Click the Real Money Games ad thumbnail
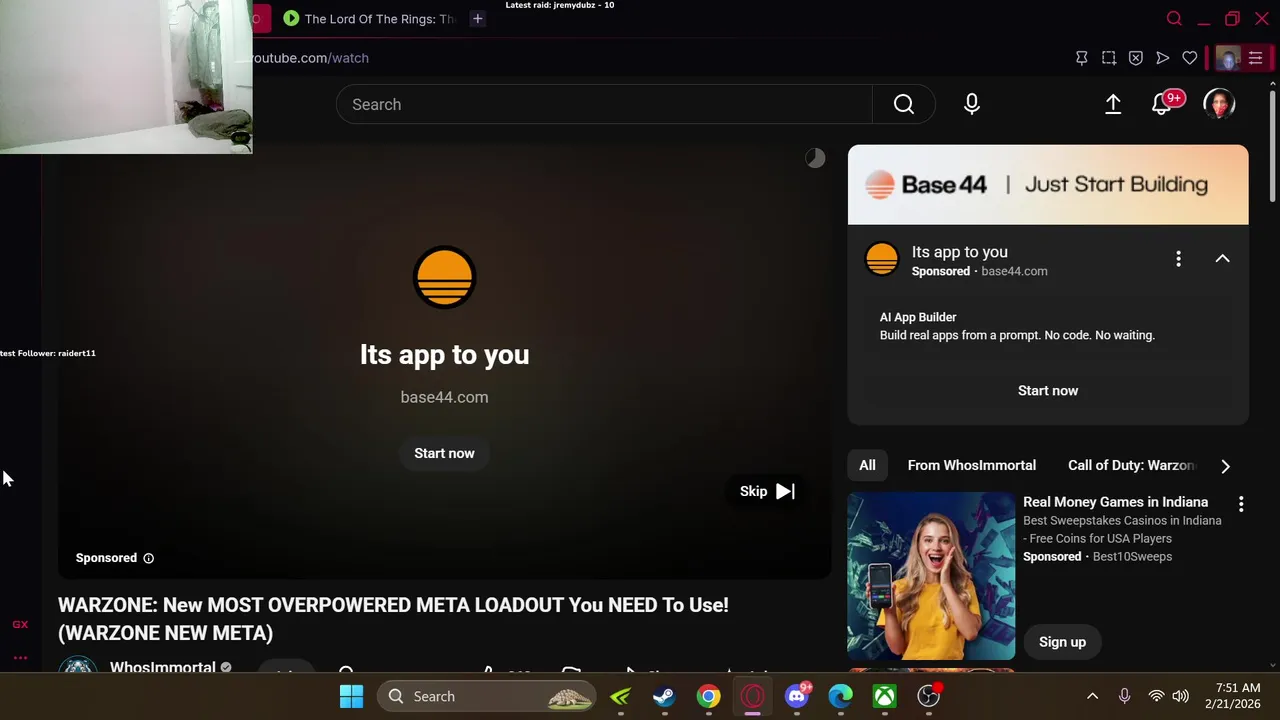The height and width of the screenshot is (720, 1280). pos(931,576)
